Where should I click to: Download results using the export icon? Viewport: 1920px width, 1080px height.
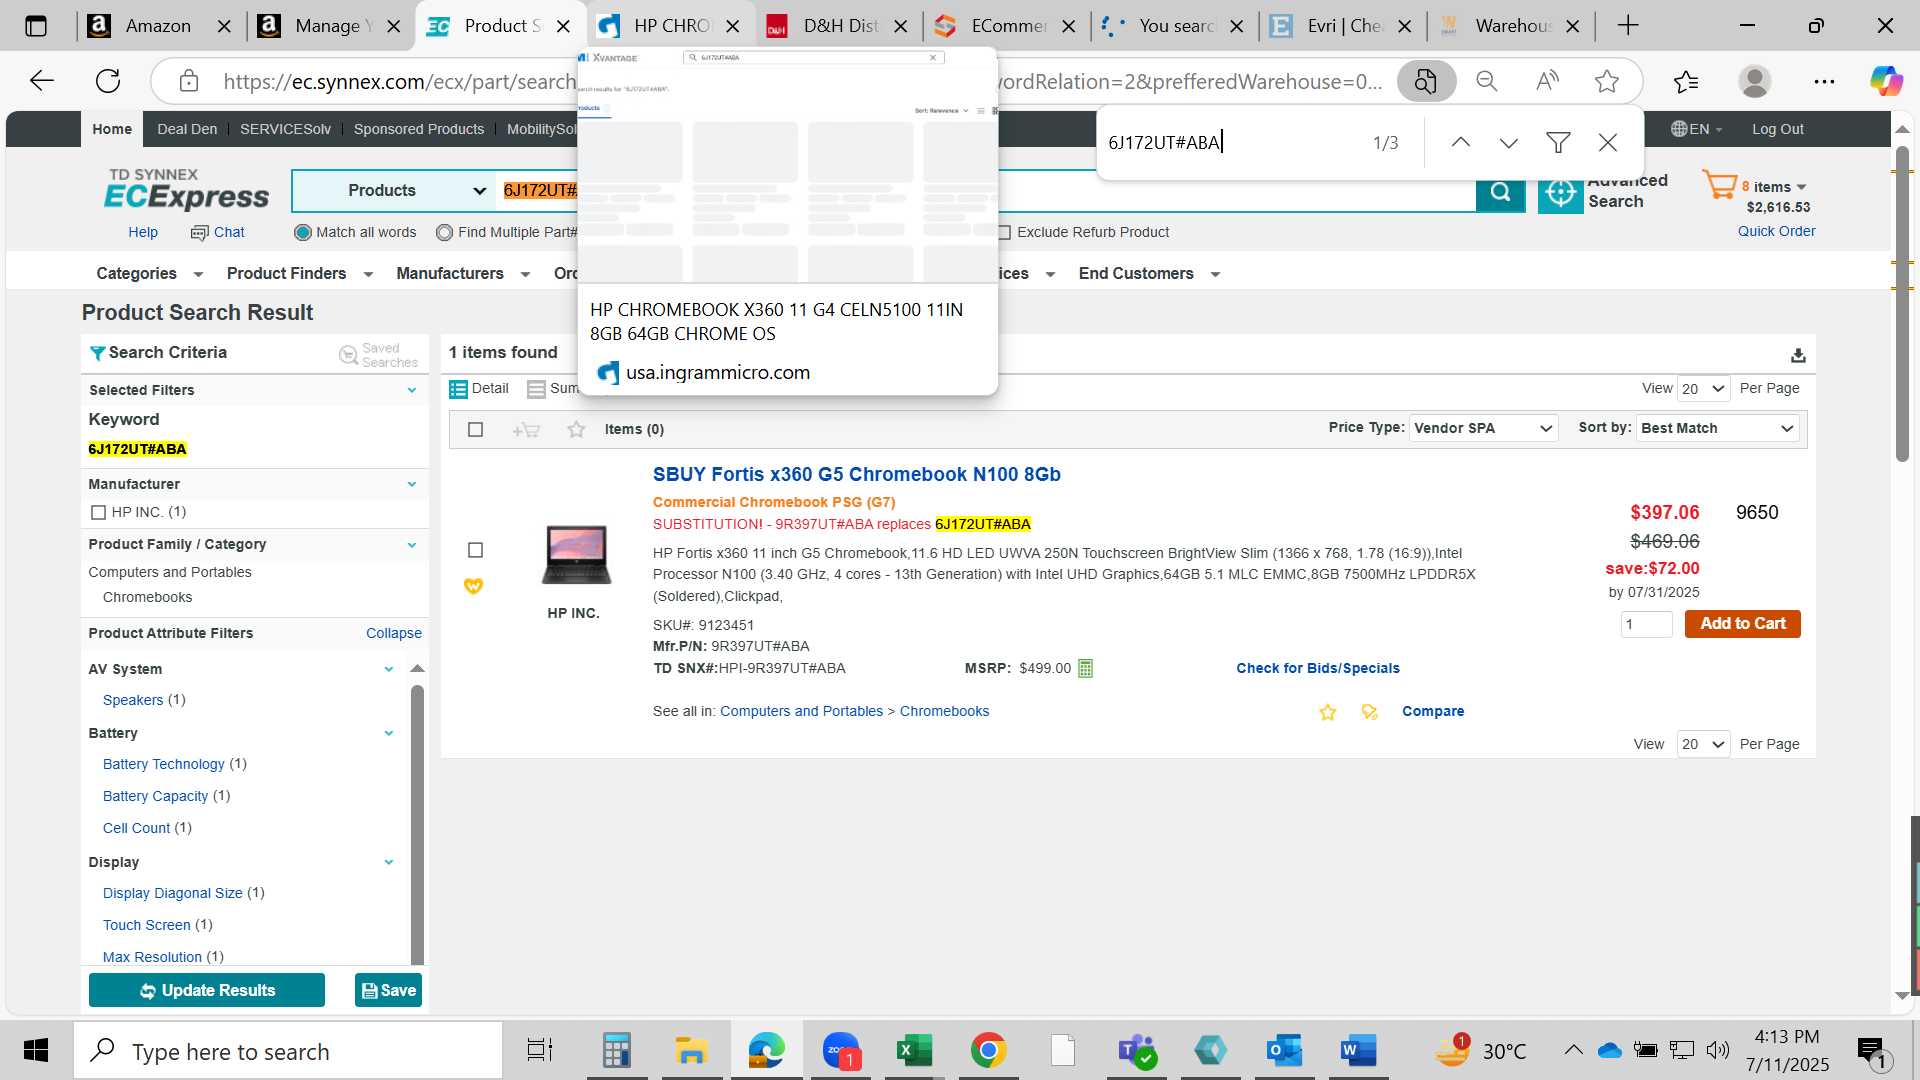(1798, 355)
